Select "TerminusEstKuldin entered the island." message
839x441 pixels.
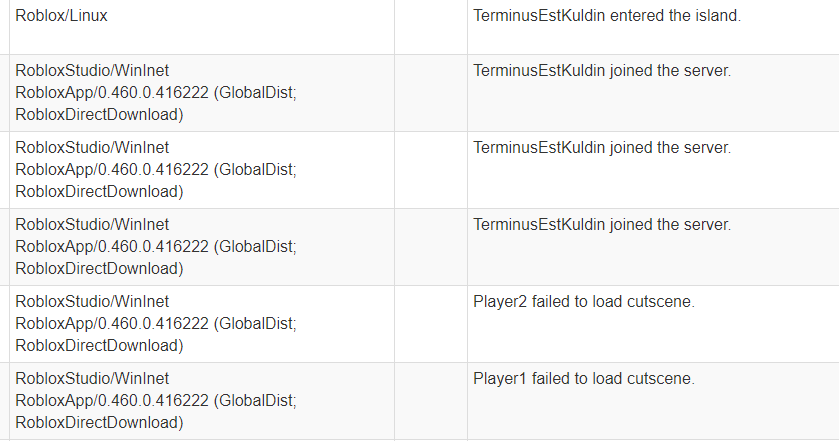607,16
